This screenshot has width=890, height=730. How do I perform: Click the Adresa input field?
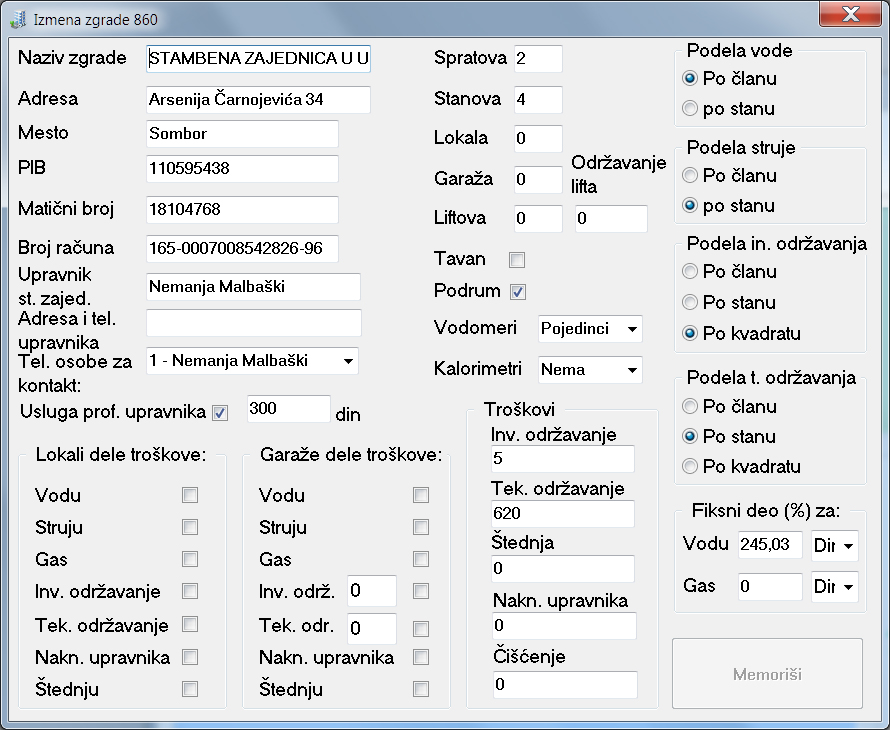258,99
